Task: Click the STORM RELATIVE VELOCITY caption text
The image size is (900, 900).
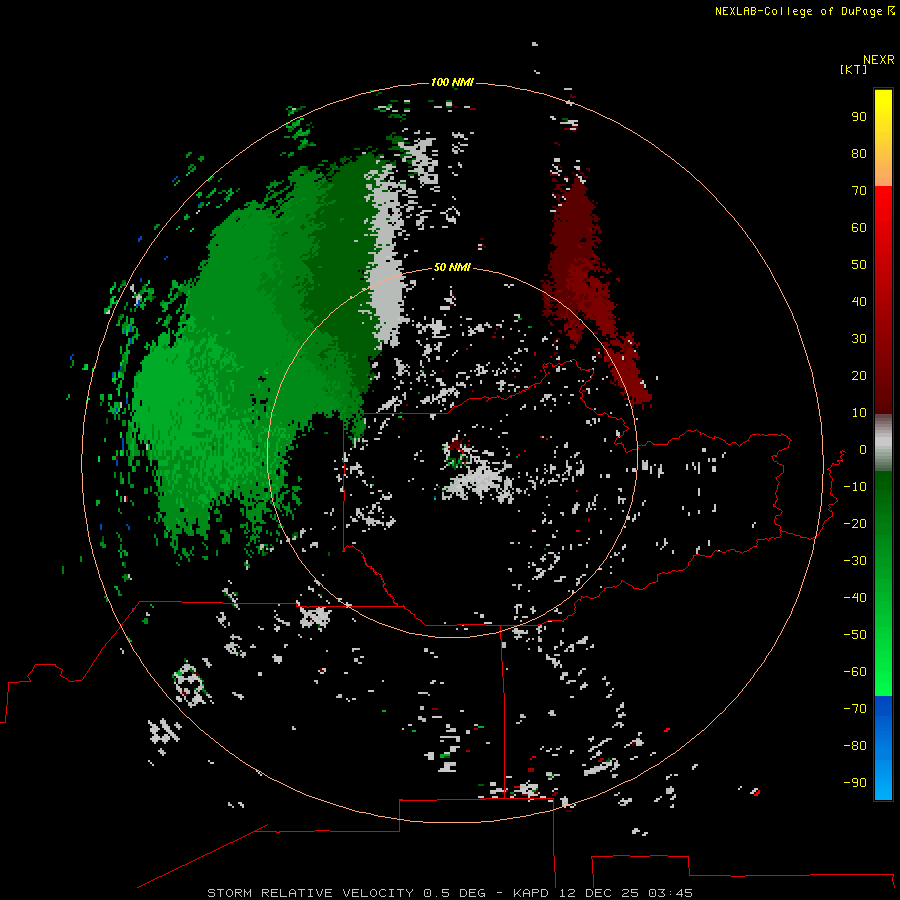Action: tap(310, 893)
